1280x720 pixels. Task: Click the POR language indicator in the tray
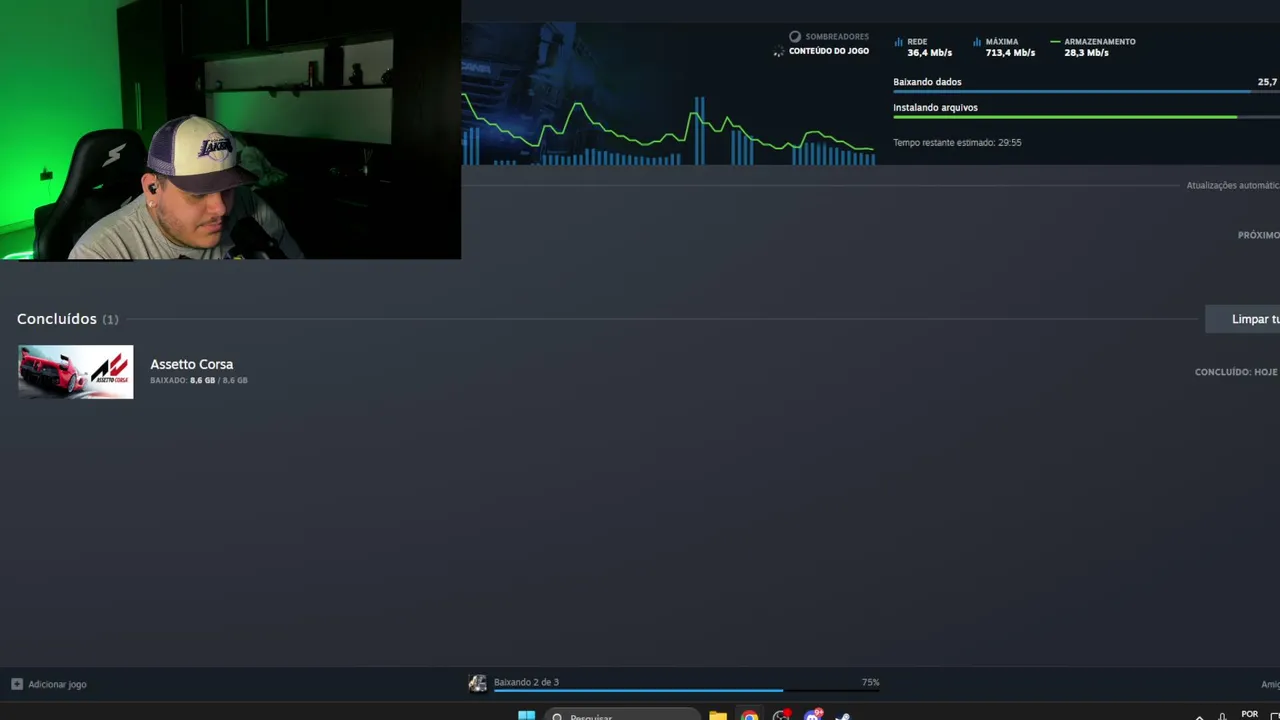pyautogui.click(x=1249, y=714)
